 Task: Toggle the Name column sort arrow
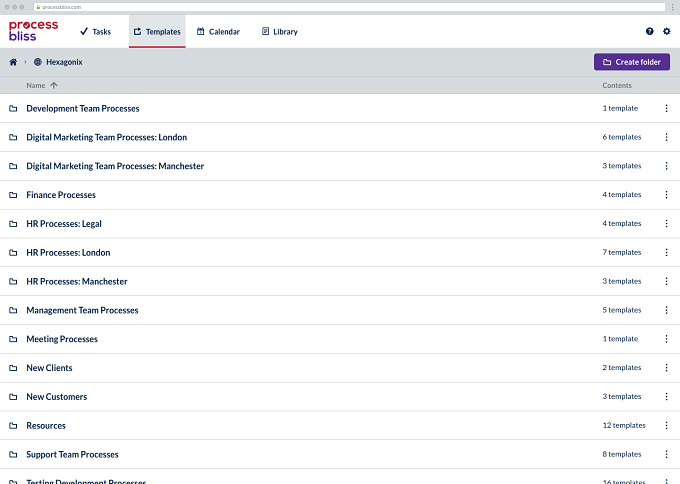(54, 85)
